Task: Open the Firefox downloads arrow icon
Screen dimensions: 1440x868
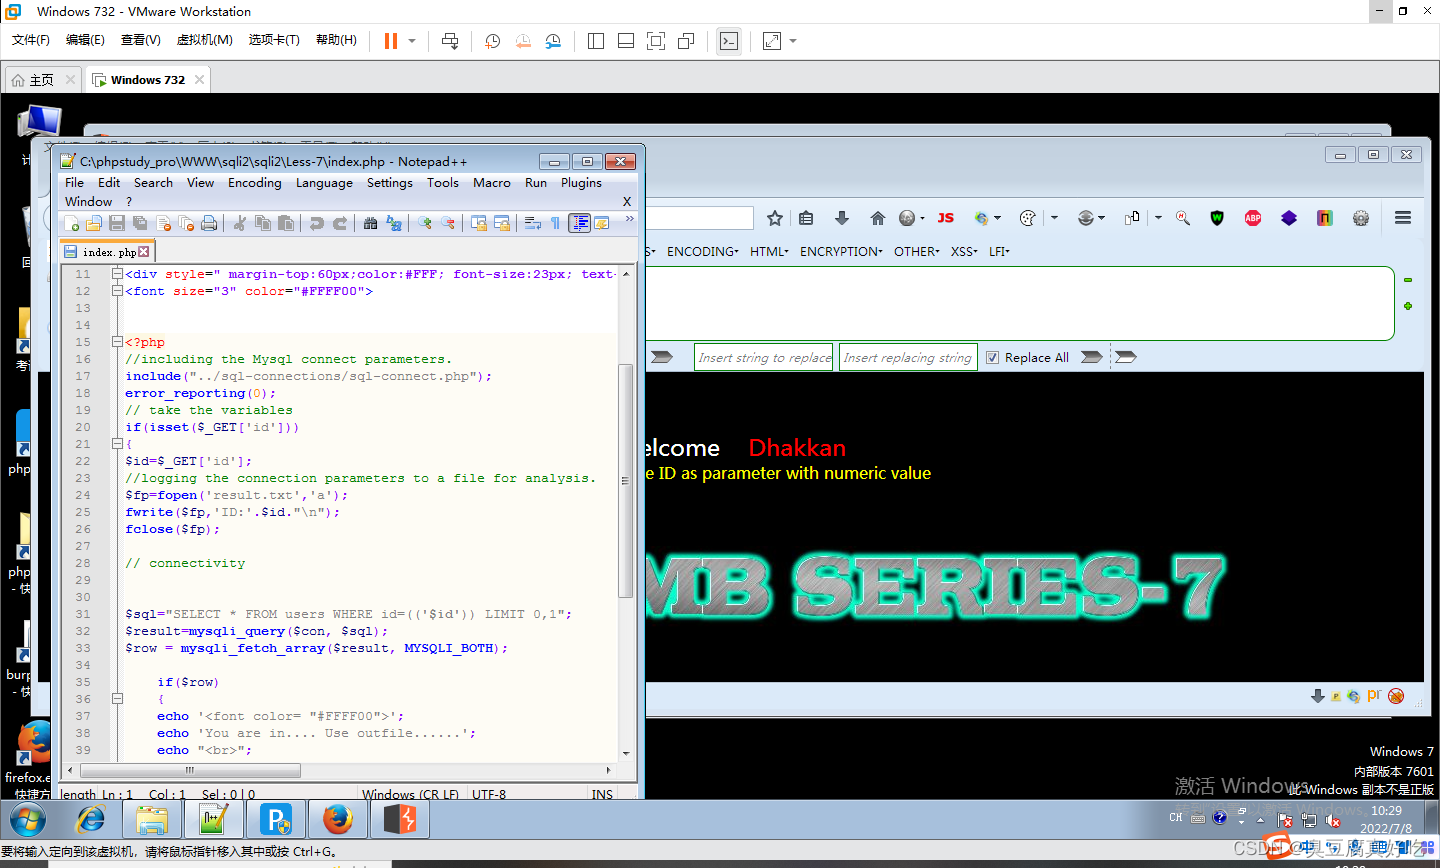Action: click(841, 218)
